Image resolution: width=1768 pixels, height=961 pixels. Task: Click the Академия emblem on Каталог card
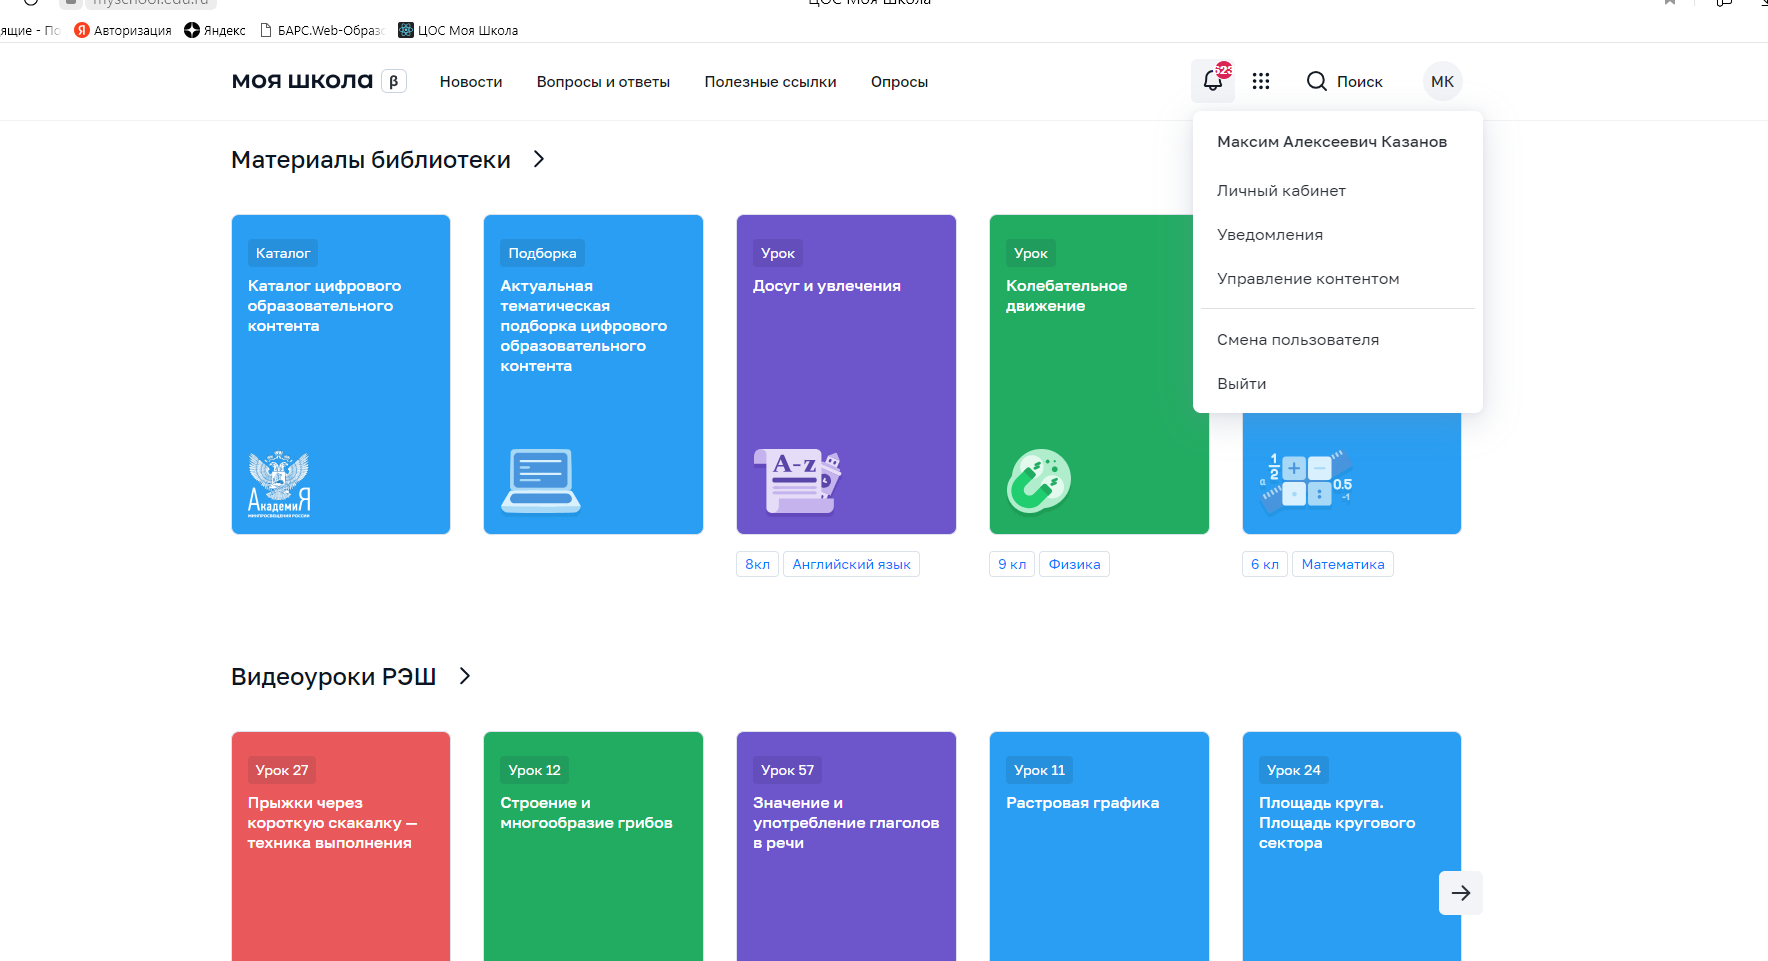279,484
